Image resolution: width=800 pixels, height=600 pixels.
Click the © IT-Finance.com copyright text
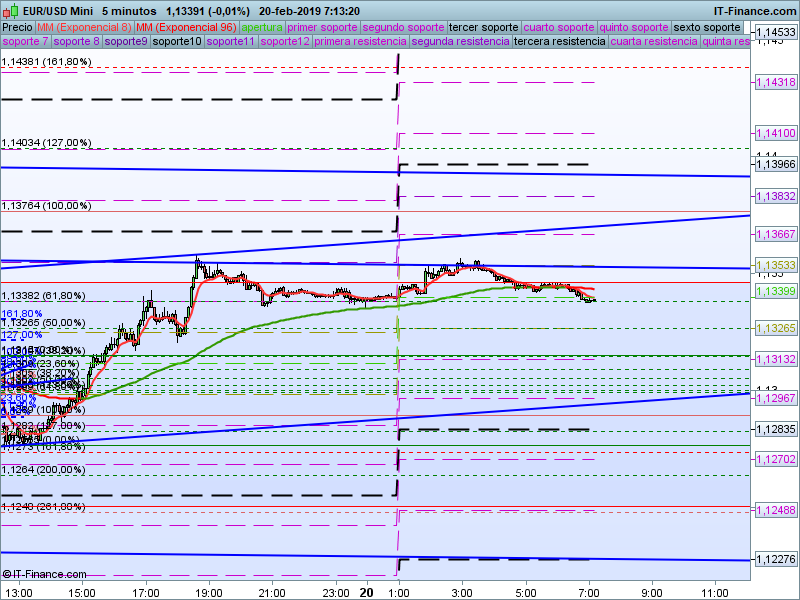click(42, 574)
